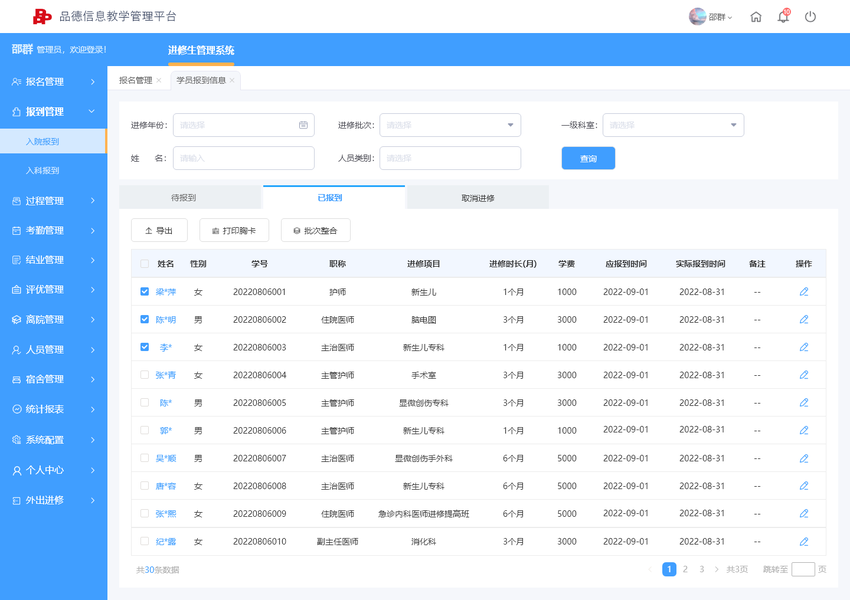The width and height of the screenshot is (850, 600).
Task: Open the 进修生管理系统 top tab
Action: (x=201, y=50)
